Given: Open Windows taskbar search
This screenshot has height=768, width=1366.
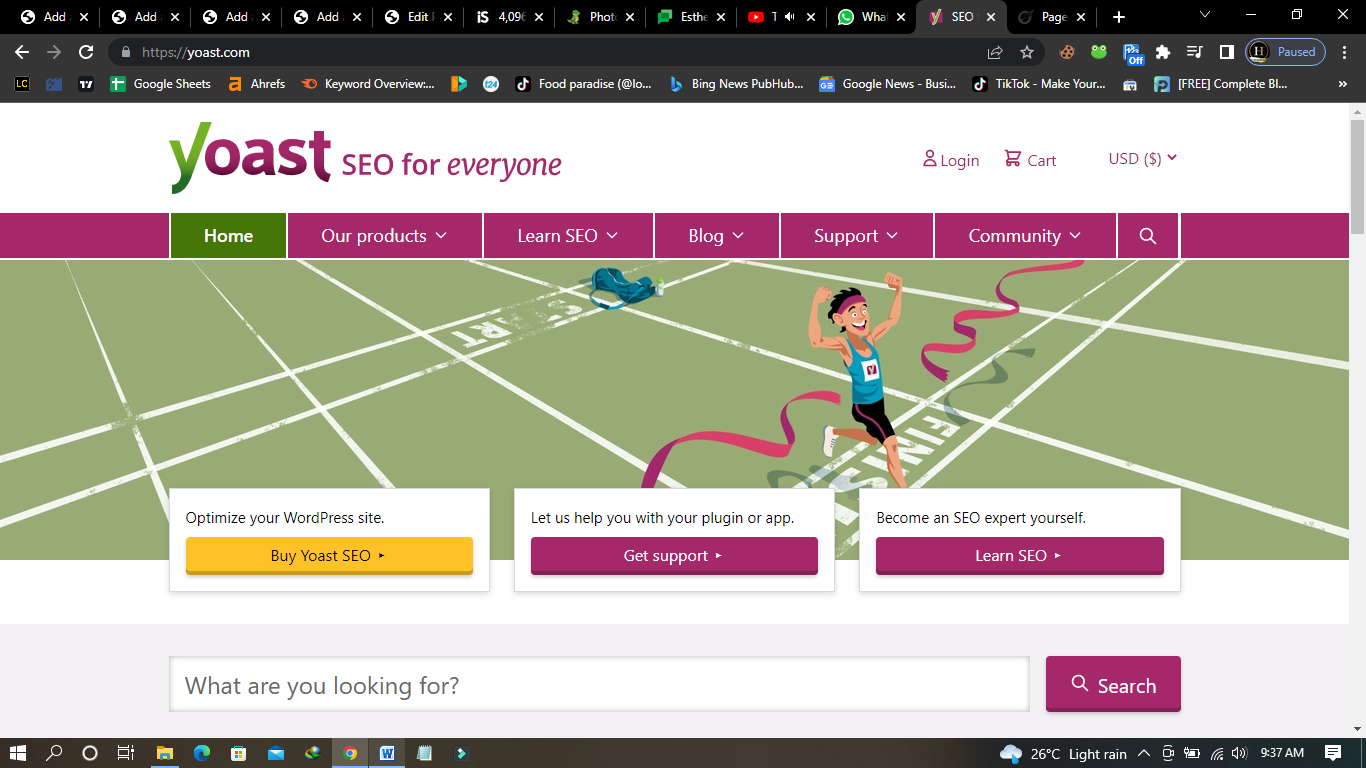Looking at the screenshot, I should 54,753.
